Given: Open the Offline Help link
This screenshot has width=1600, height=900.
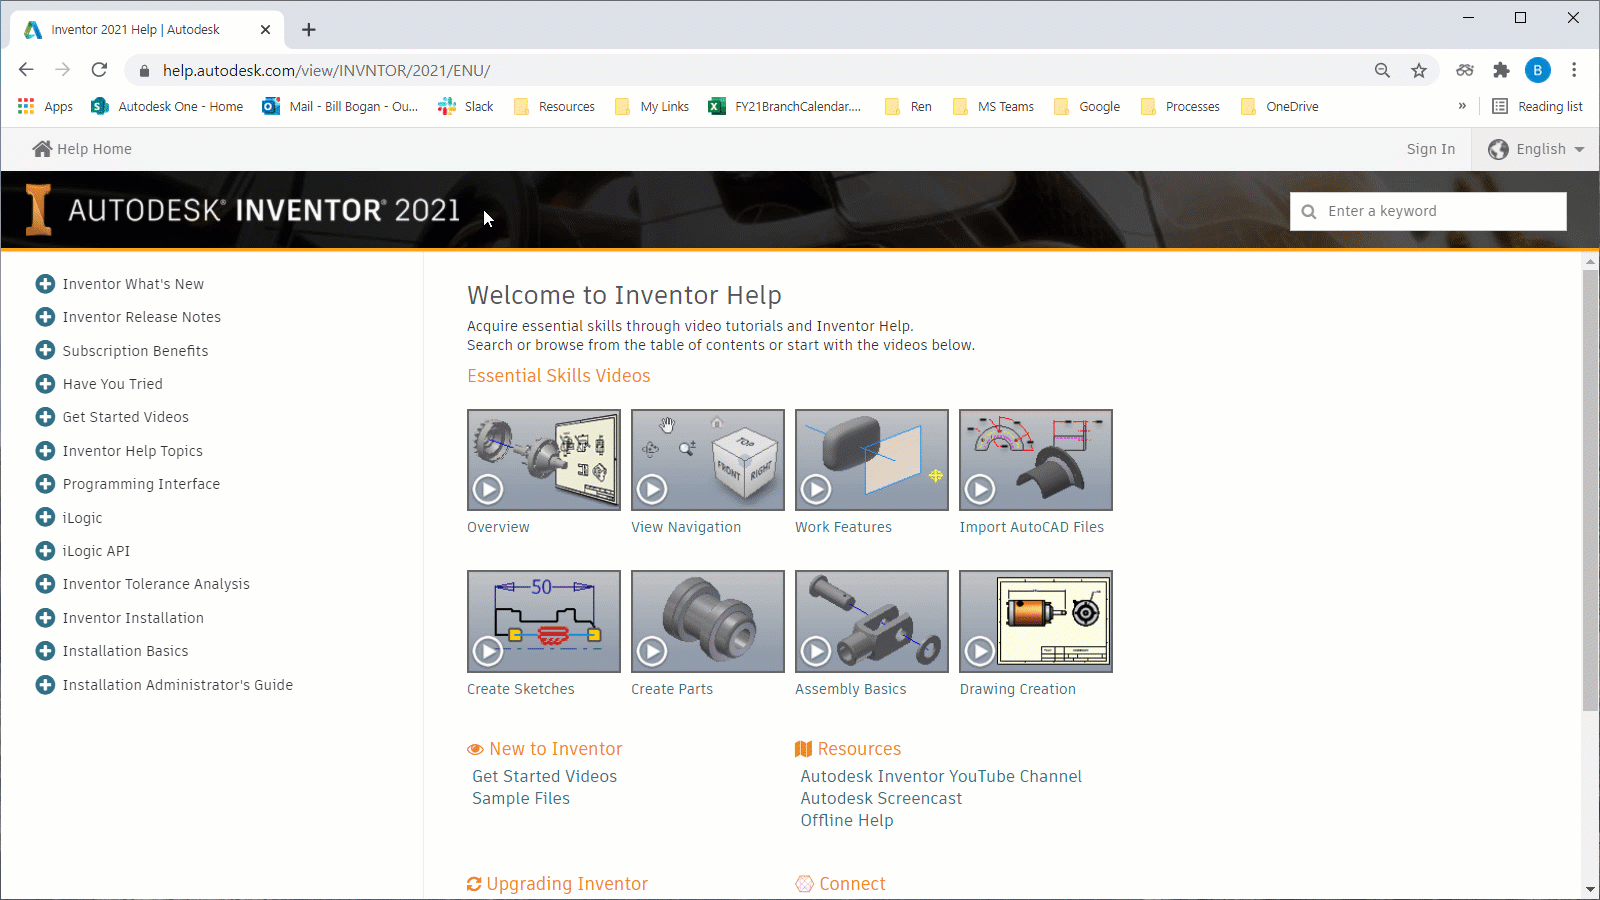Looking at the screenshot, I should [847, 820].
